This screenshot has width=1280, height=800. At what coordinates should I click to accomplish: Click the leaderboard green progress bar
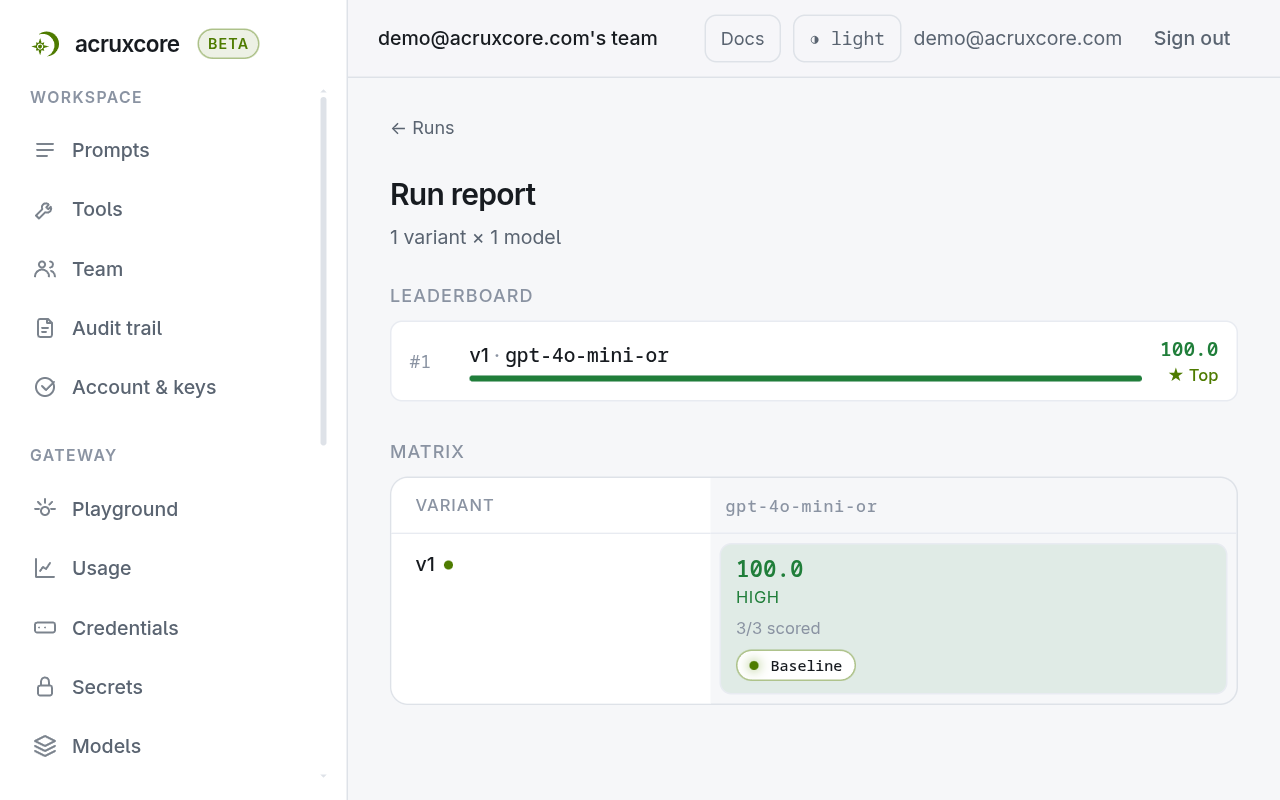tap(805, 378)
